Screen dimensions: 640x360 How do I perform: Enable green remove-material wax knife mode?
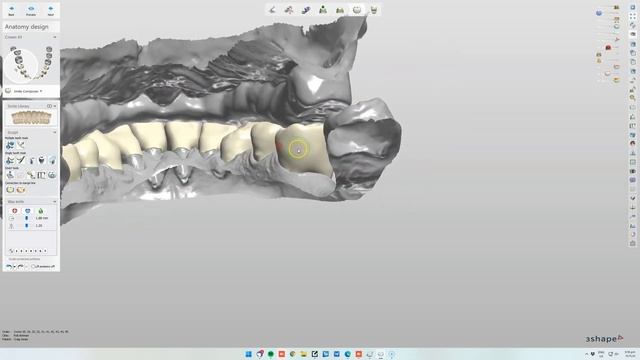point(41,211)
